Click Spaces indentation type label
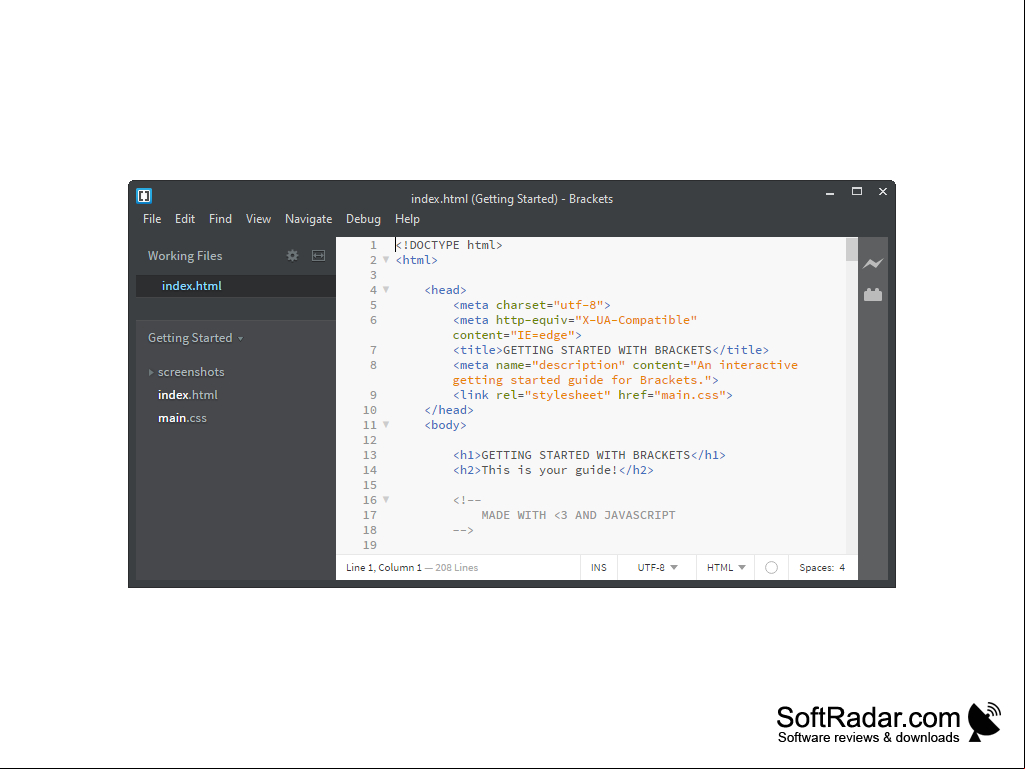The image size is (1025, 769). [x=816, y=568]
